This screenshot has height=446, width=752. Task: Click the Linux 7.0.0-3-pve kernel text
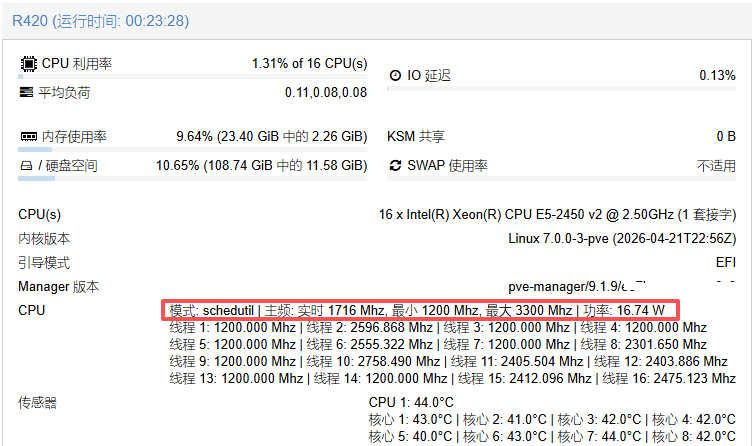pyautogui.click(x=622, y=238)
